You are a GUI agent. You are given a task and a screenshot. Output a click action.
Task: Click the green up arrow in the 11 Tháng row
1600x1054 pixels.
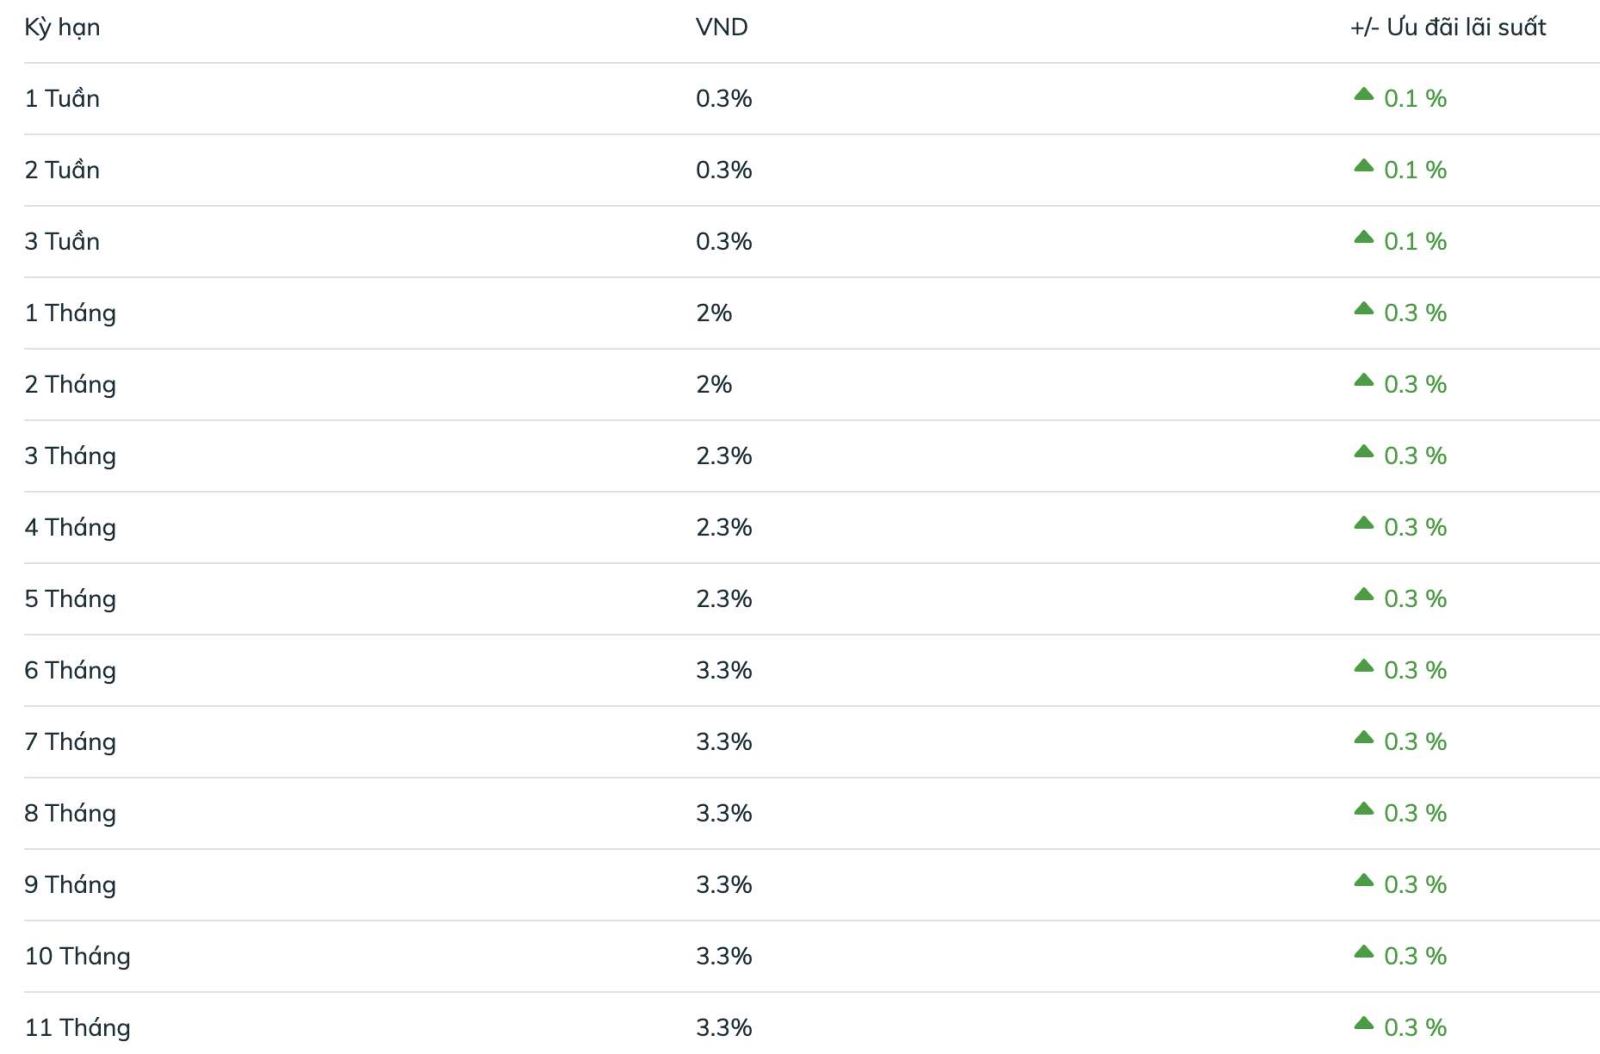click(1363, 1023)
